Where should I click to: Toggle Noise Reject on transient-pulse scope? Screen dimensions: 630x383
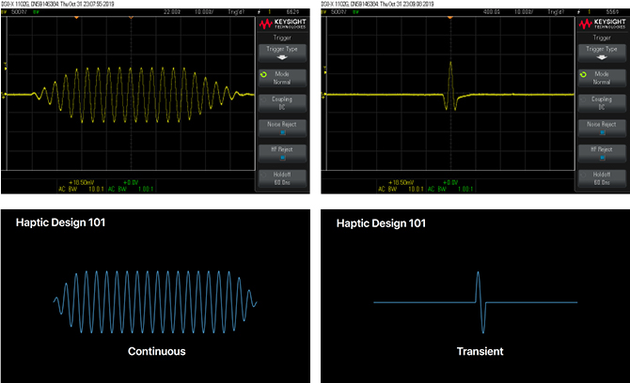pyautogui.click(x=602, y=128)
